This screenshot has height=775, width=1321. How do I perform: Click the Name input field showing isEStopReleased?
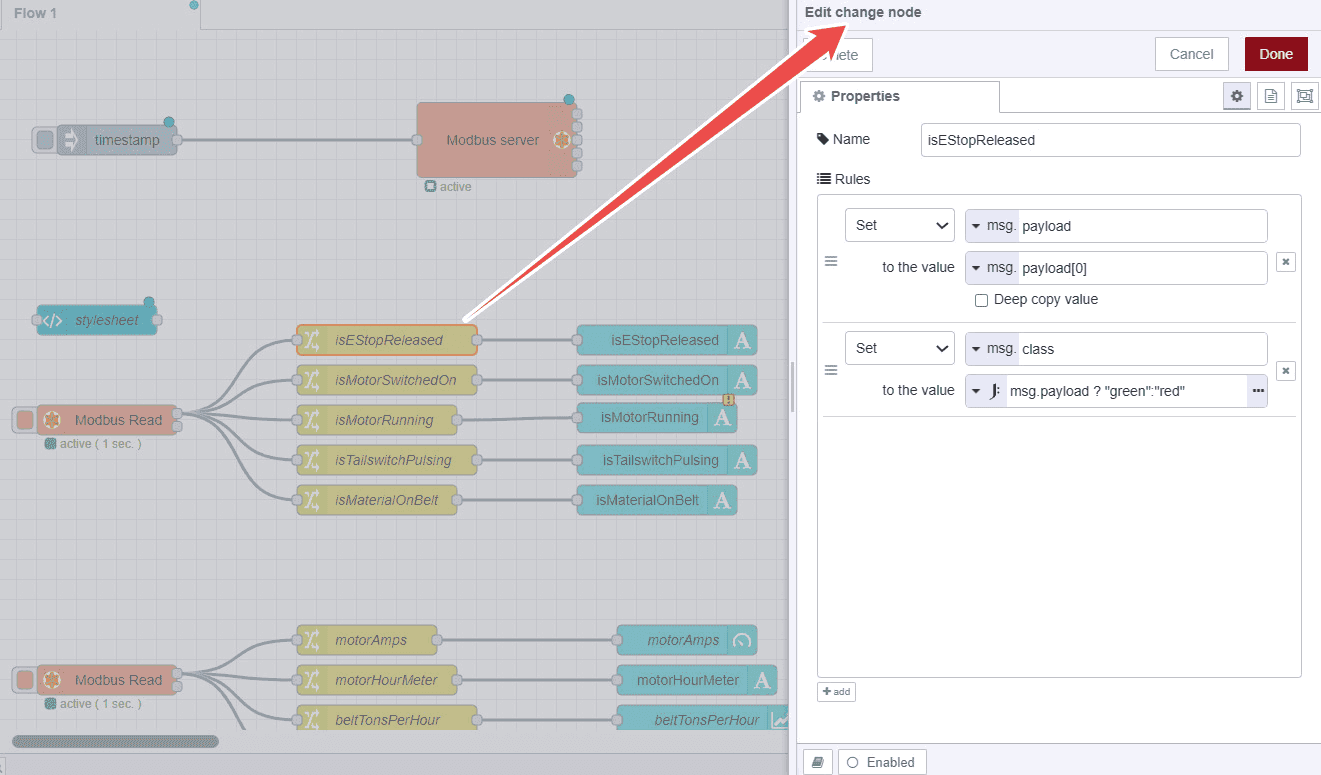[1110, 140]
